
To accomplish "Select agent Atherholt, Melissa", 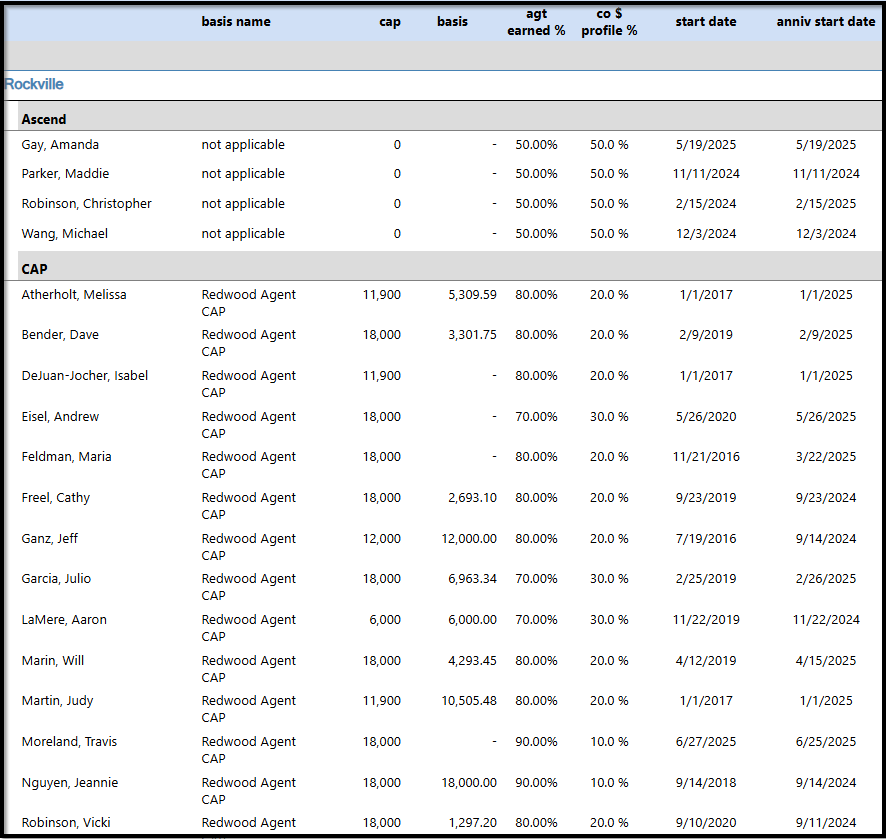I will (74, 294).
